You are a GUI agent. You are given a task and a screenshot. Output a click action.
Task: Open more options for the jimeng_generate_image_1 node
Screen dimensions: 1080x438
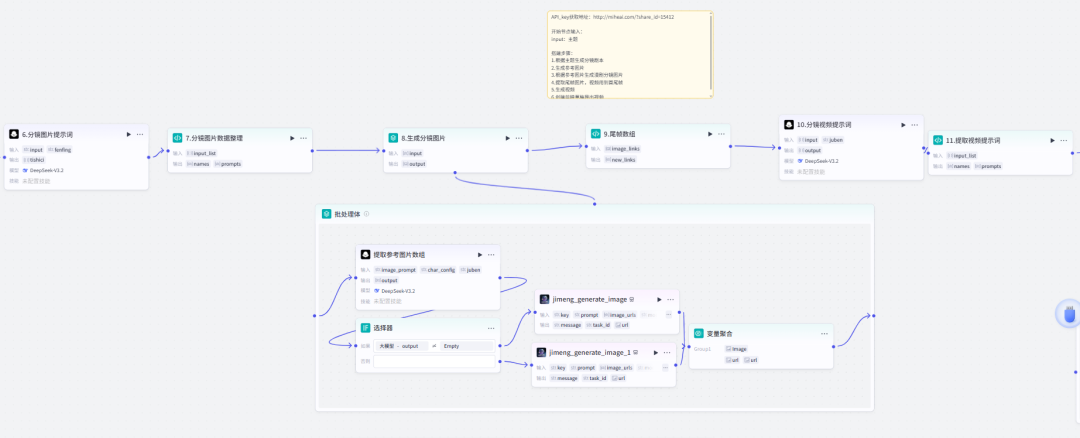tap(667, 352)
